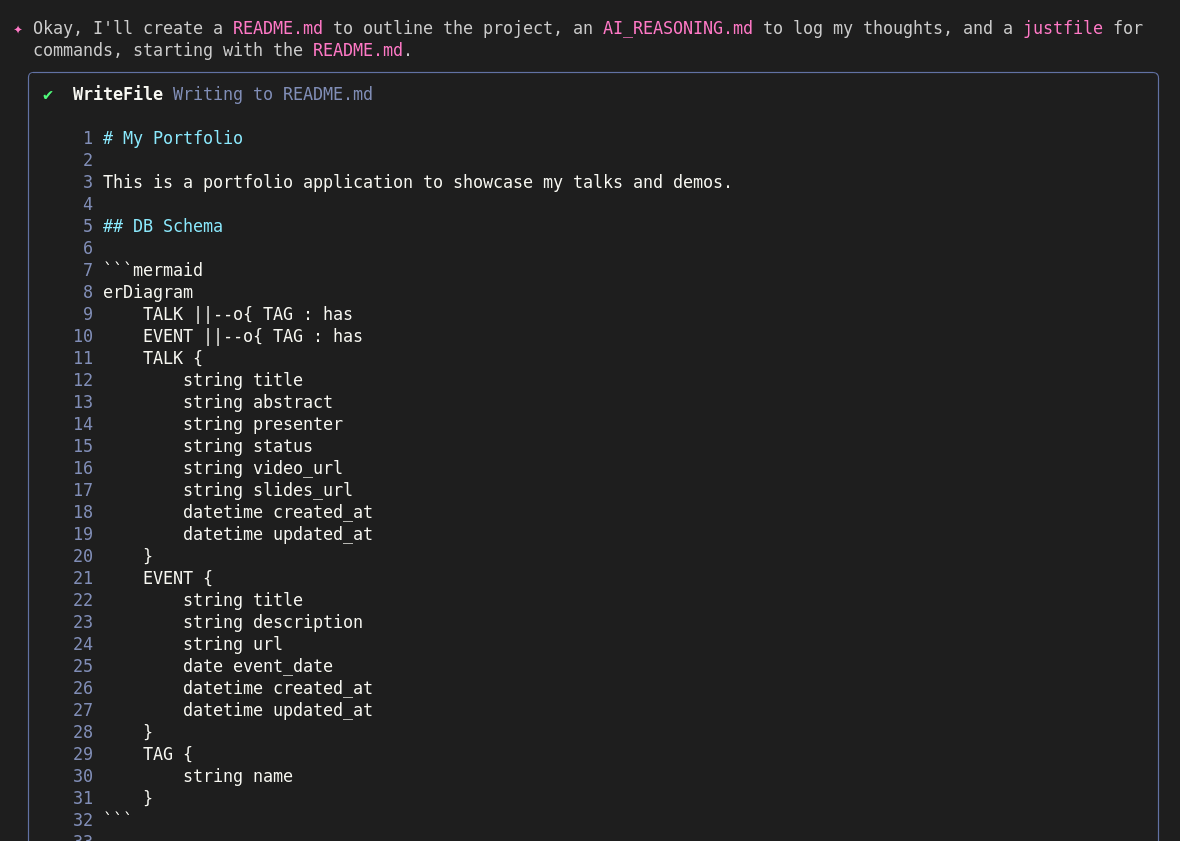Click the 'string slides_url' field line
The width and height of the screenshot is (1180, 841).
tap(267, 490)
